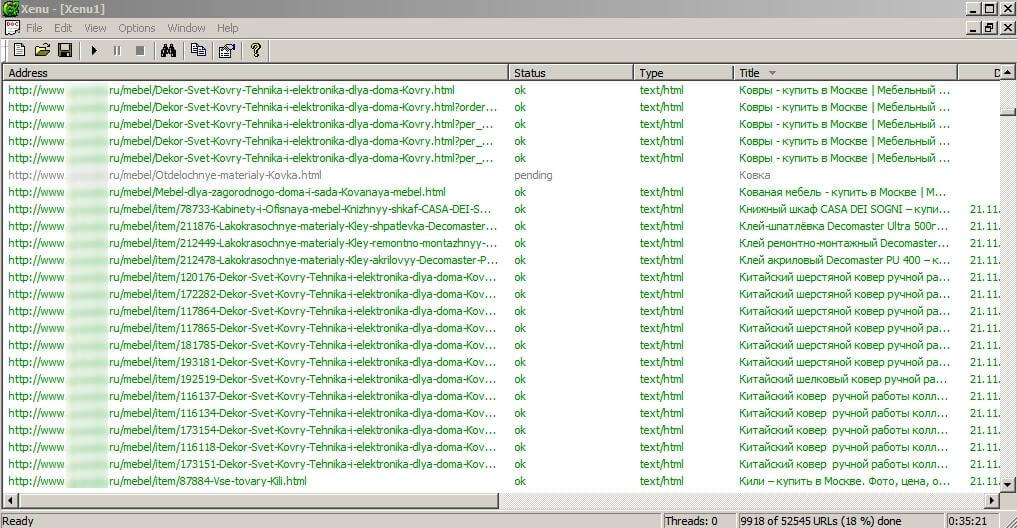The image size is (1017, 528).
Task: Sort by the Address column header
Action: pyautogui.click(x=255, y=73)
